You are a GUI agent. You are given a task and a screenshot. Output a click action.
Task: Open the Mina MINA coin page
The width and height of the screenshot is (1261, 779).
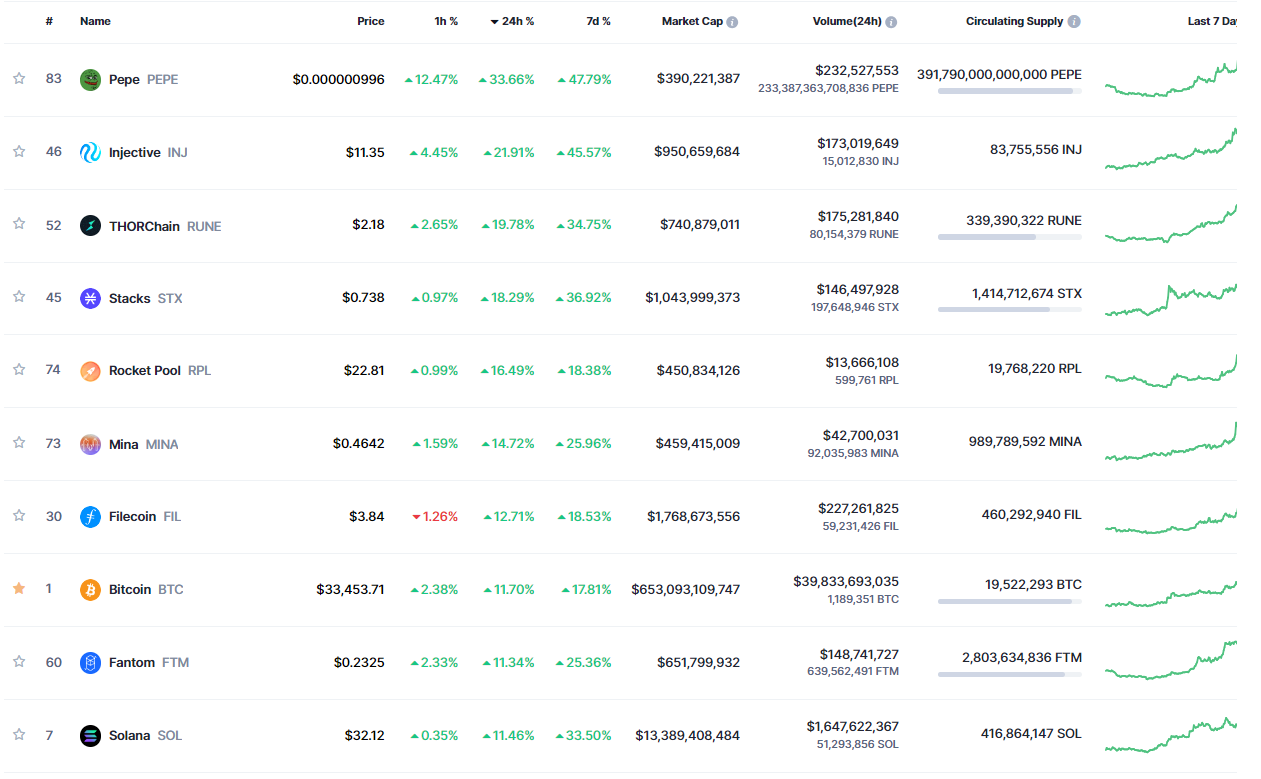point(143,444)
